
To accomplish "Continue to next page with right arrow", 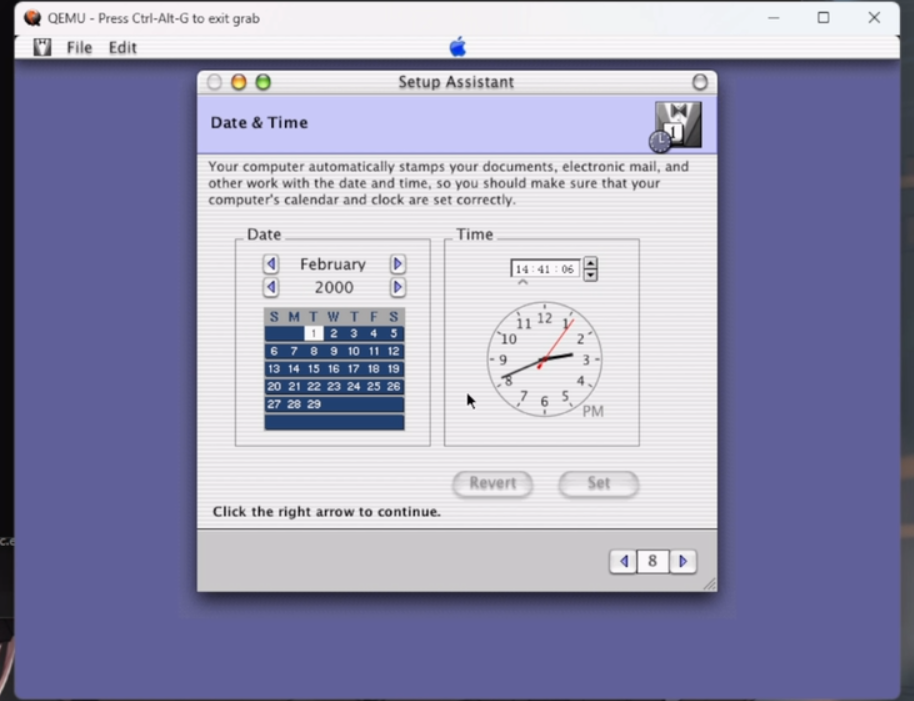I will coord(683,562).
